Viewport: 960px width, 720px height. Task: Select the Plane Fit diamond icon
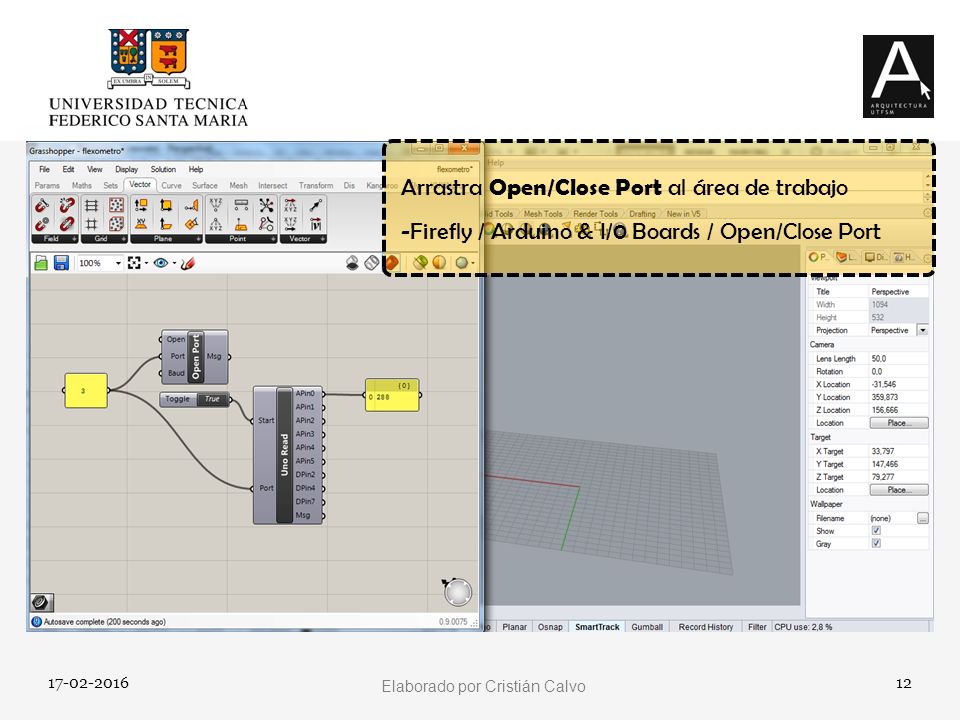click(192, 224)
